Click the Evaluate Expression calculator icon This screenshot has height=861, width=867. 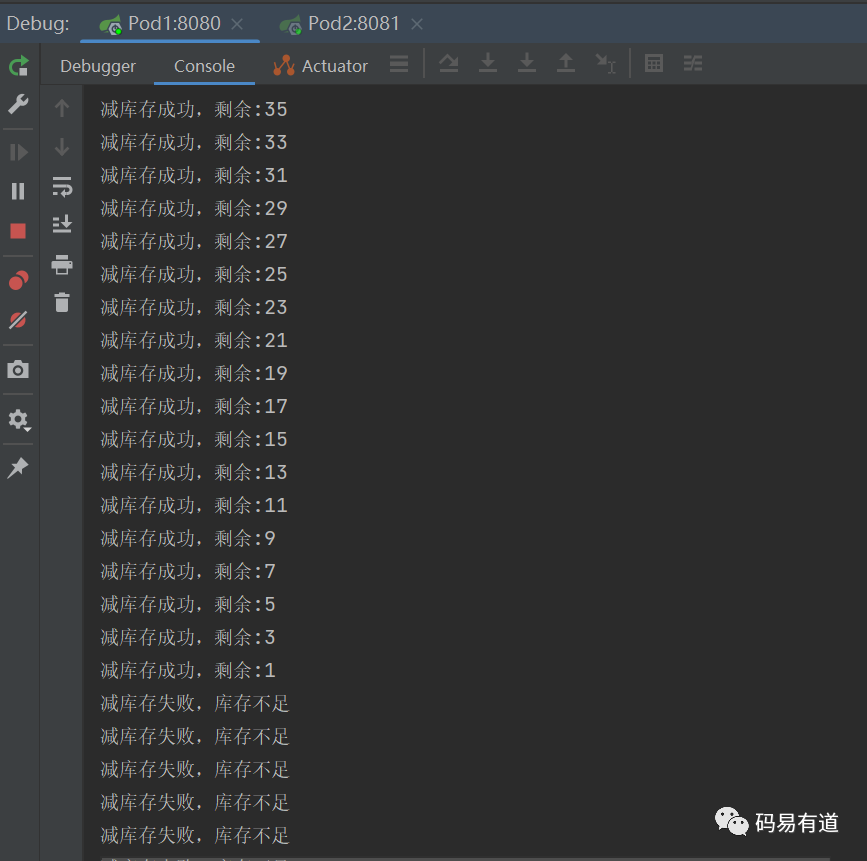click(x=654, y=64)
